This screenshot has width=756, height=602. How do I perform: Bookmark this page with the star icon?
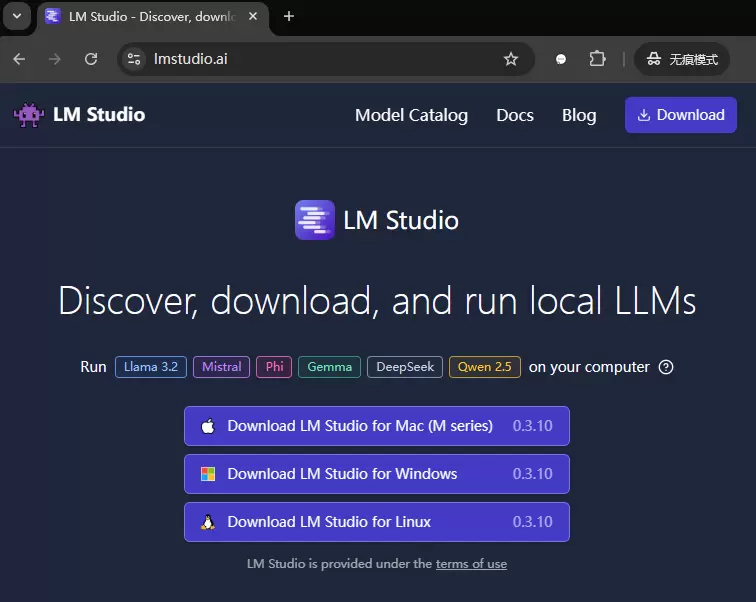pos(511,59)
